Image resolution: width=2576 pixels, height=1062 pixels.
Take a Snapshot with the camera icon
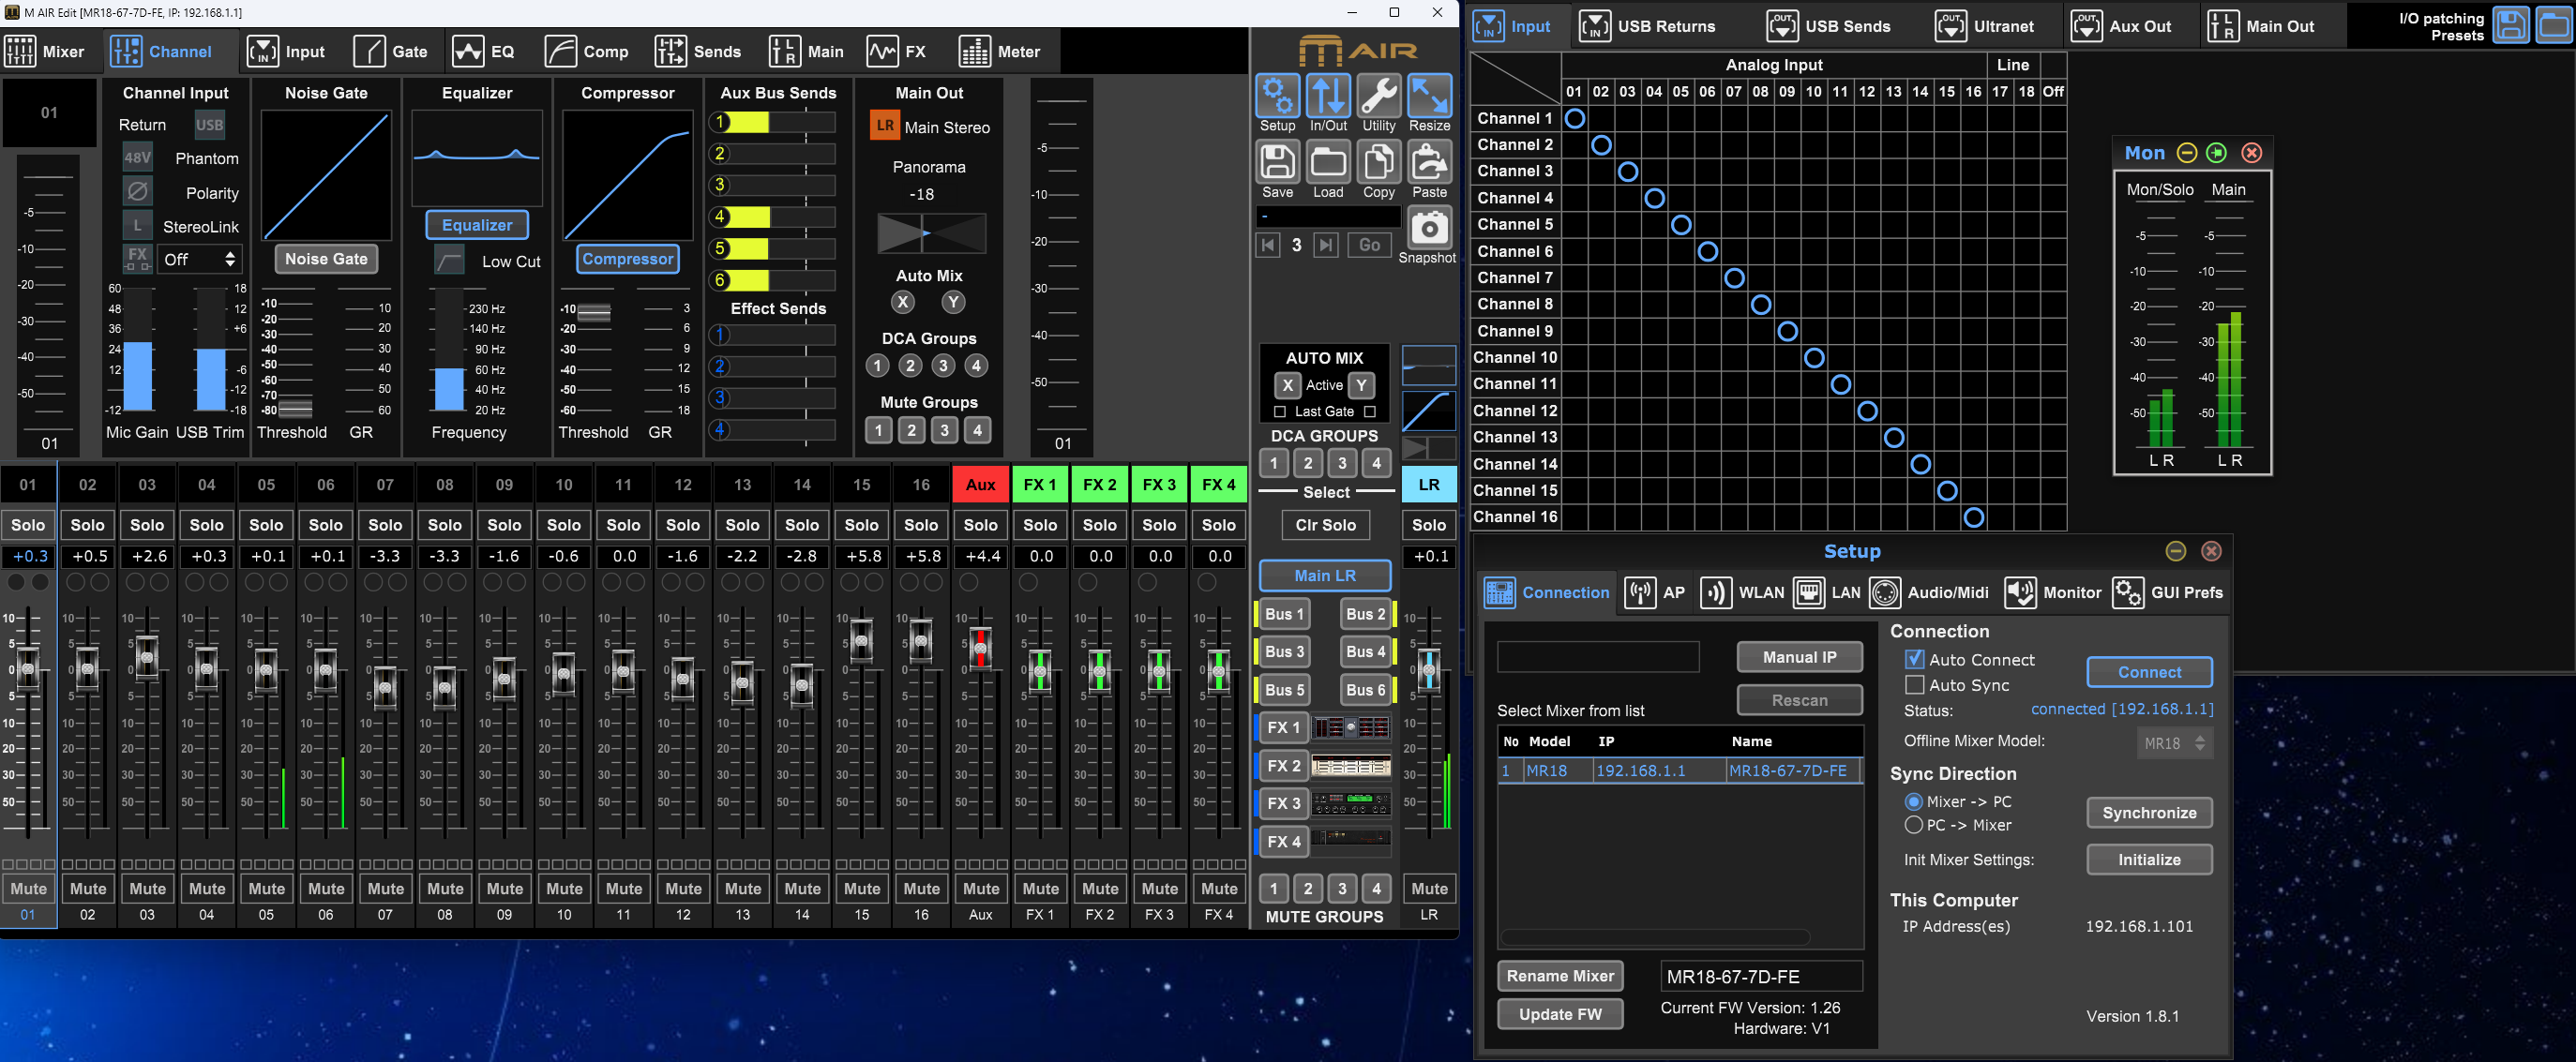click(x=1430, y=228)
